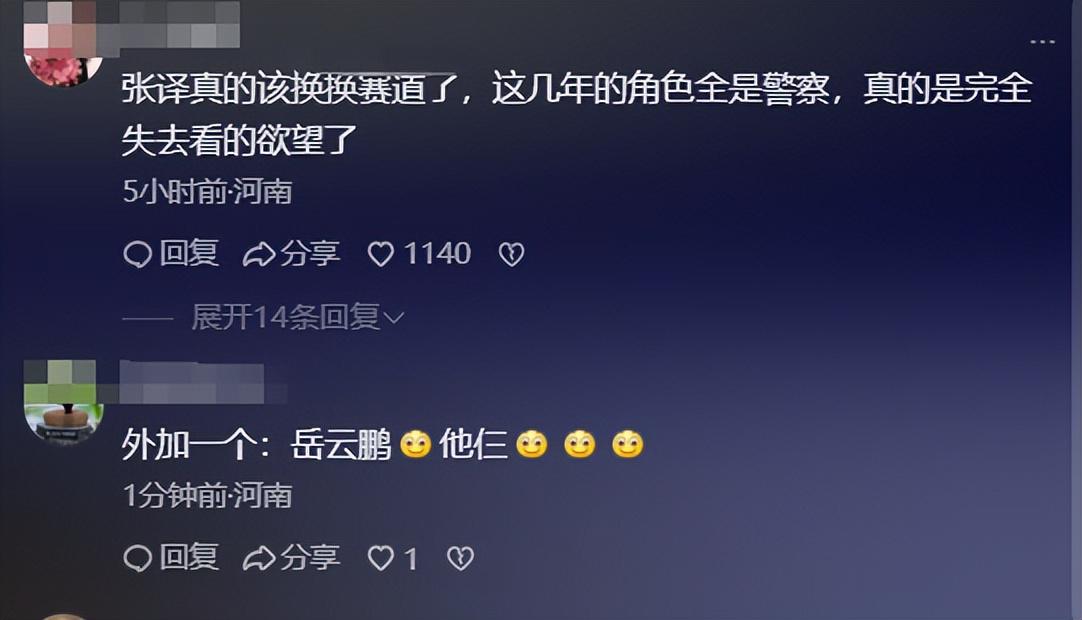
Task: Click the 岳云鹏 comment text
Action: tap(382, 444)
